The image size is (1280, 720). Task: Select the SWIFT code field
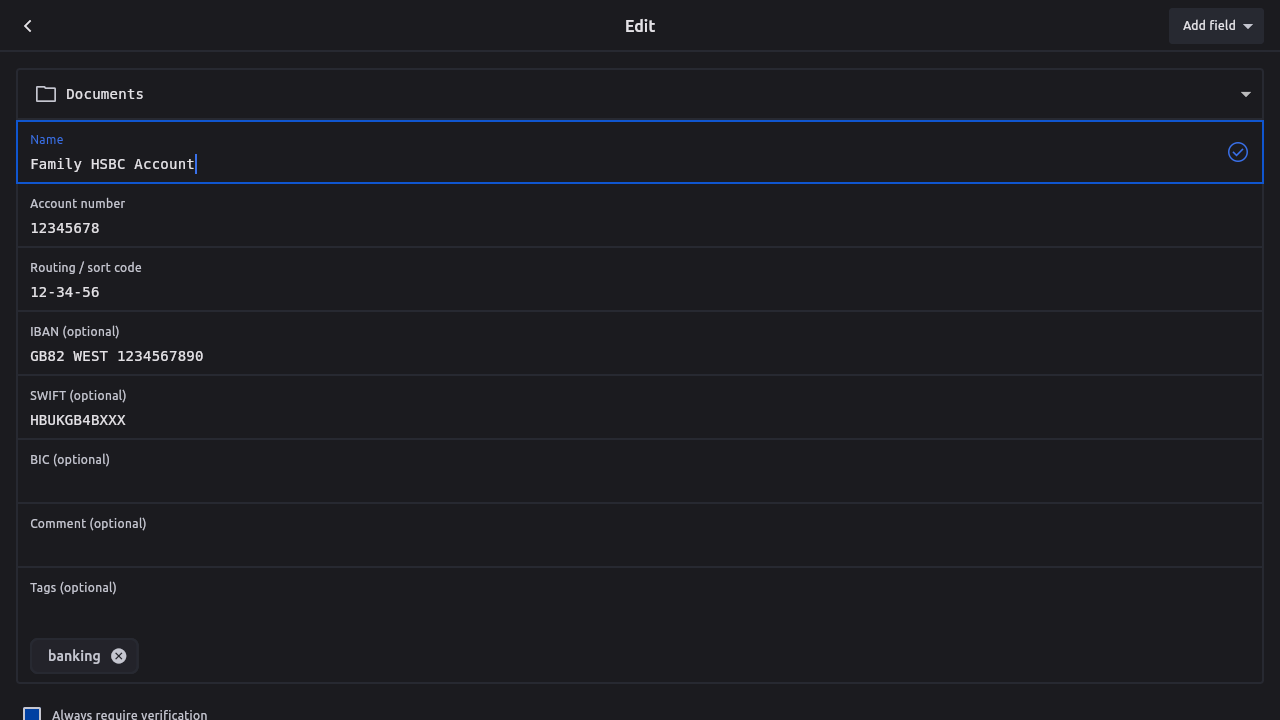640,420
